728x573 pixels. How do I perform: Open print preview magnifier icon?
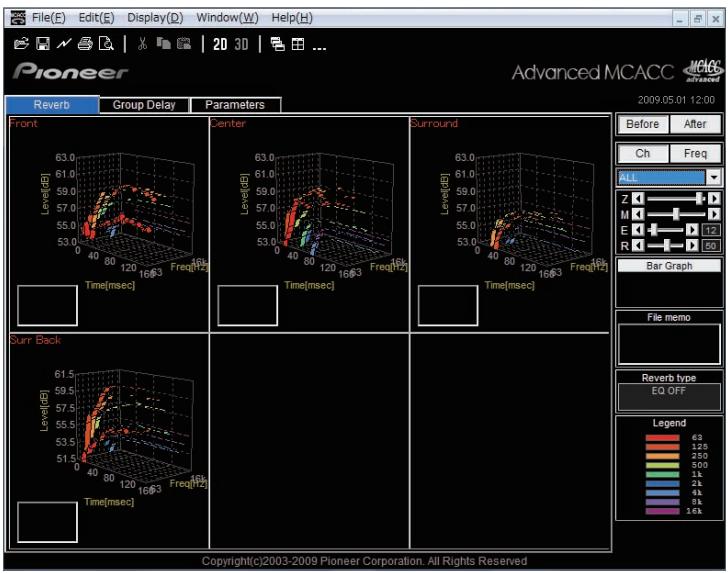pyautogui.click(x=106, y=44)
